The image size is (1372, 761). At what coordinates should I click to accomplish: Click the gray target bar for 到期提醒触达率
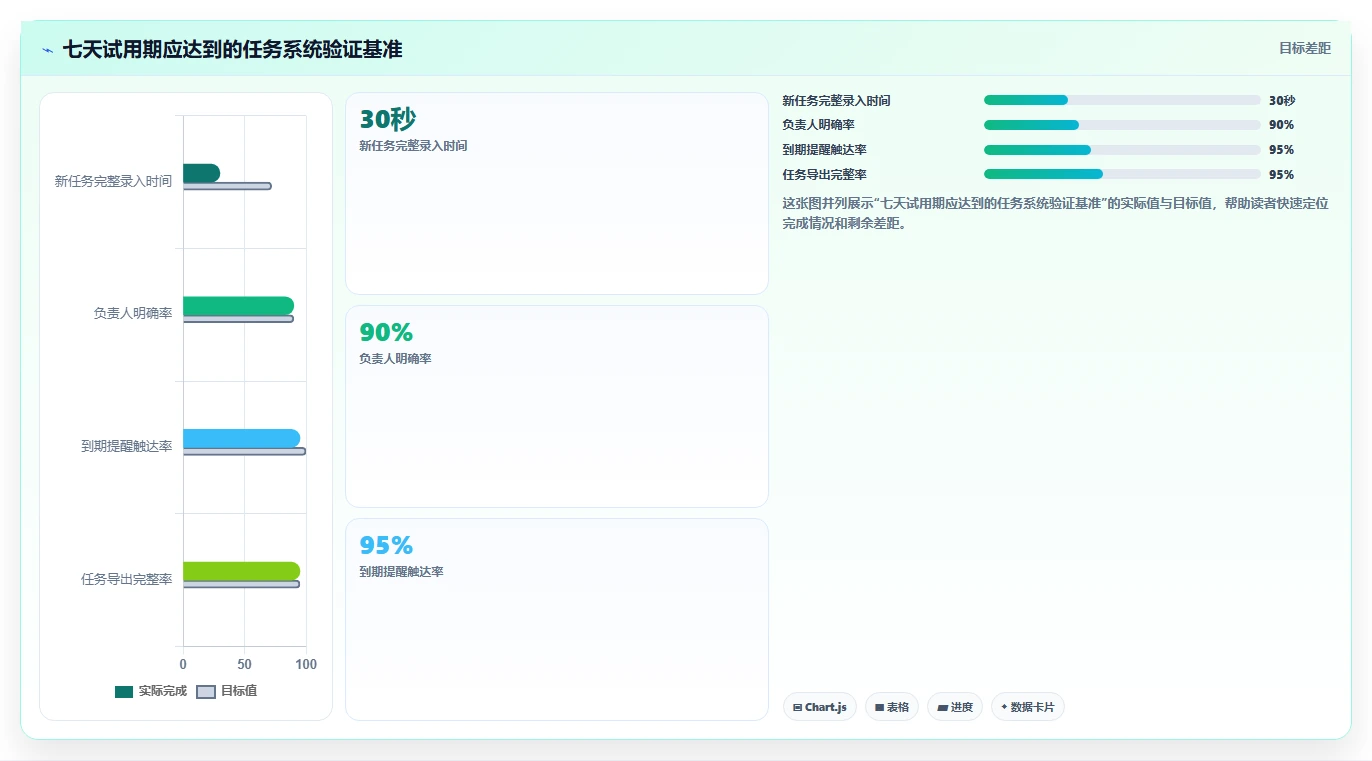(x=244, y=451)
